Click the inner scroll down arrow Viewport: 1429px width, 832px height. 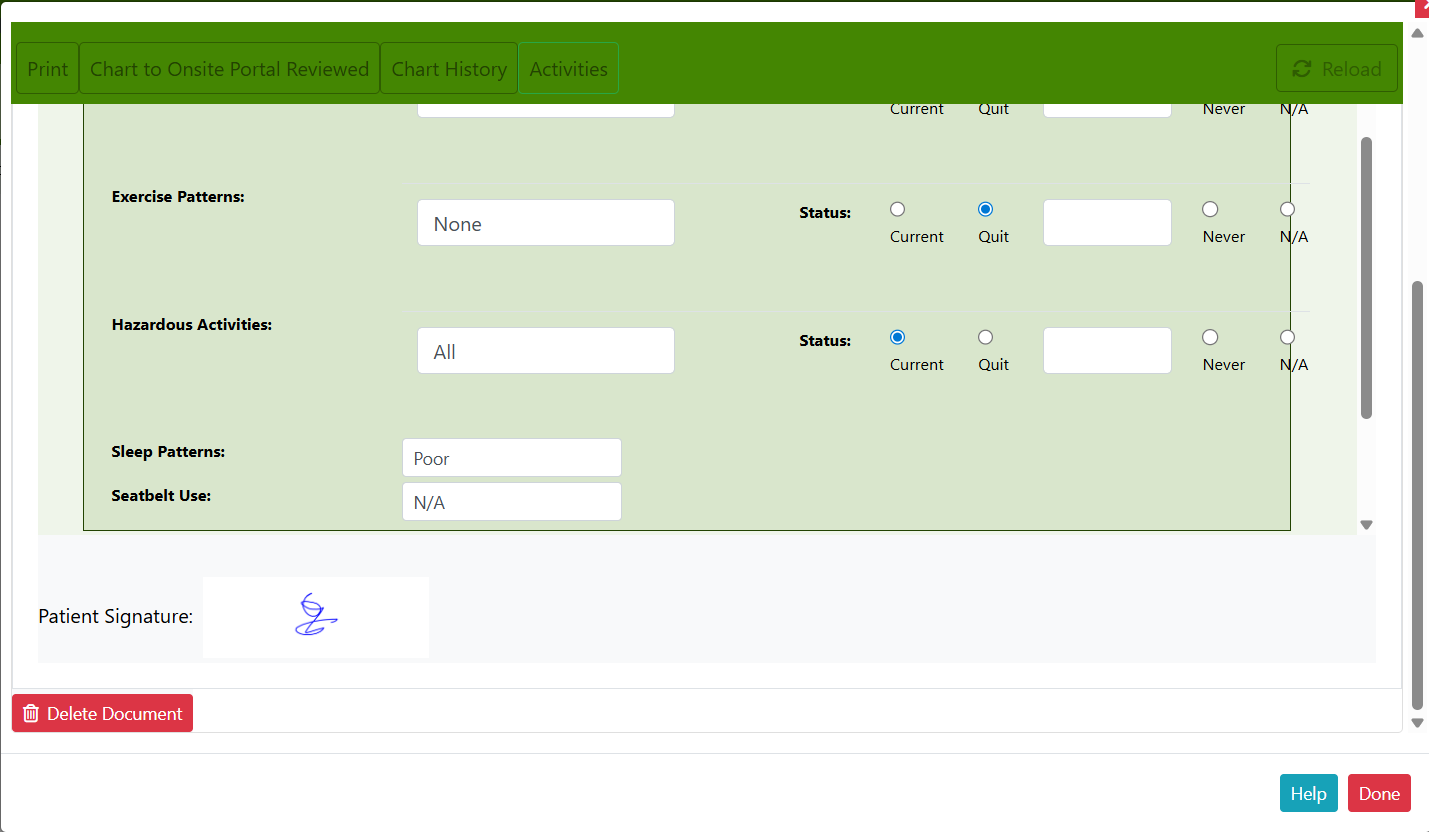(x=1366, y=525)
